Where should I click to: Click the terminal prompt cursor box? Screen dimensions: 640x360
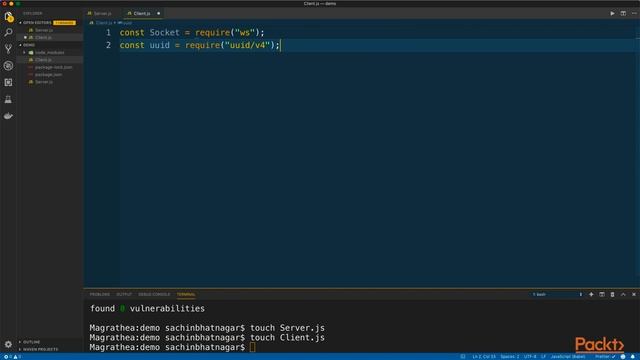coord(253,347)
